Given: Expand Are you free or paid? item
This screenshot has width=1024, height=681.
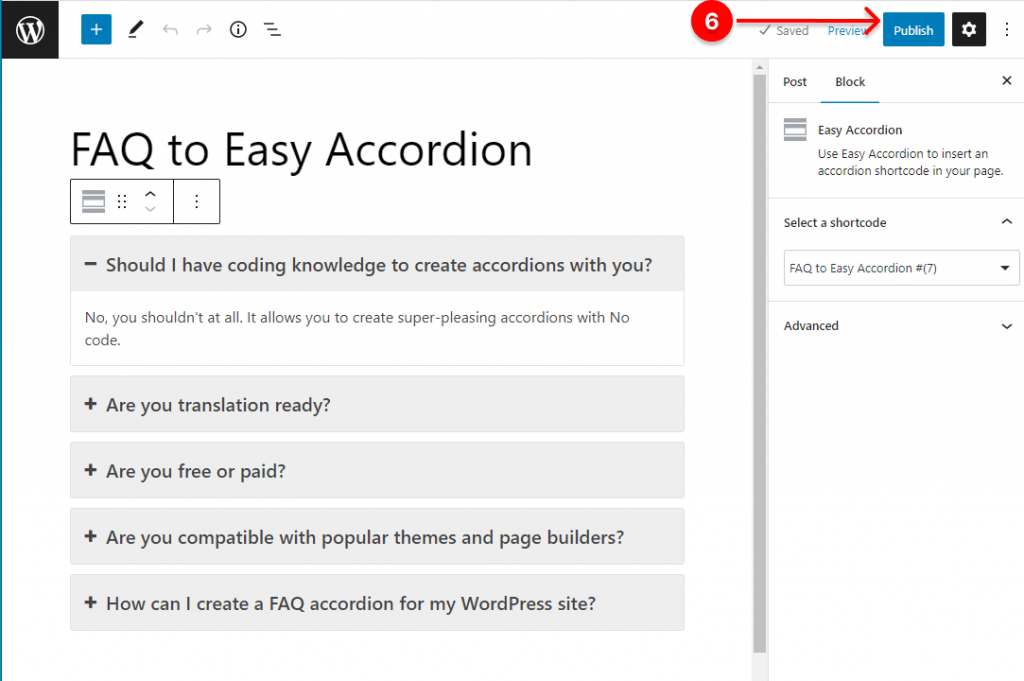Looking at the screenshot, I should click(x=377, y=471).
